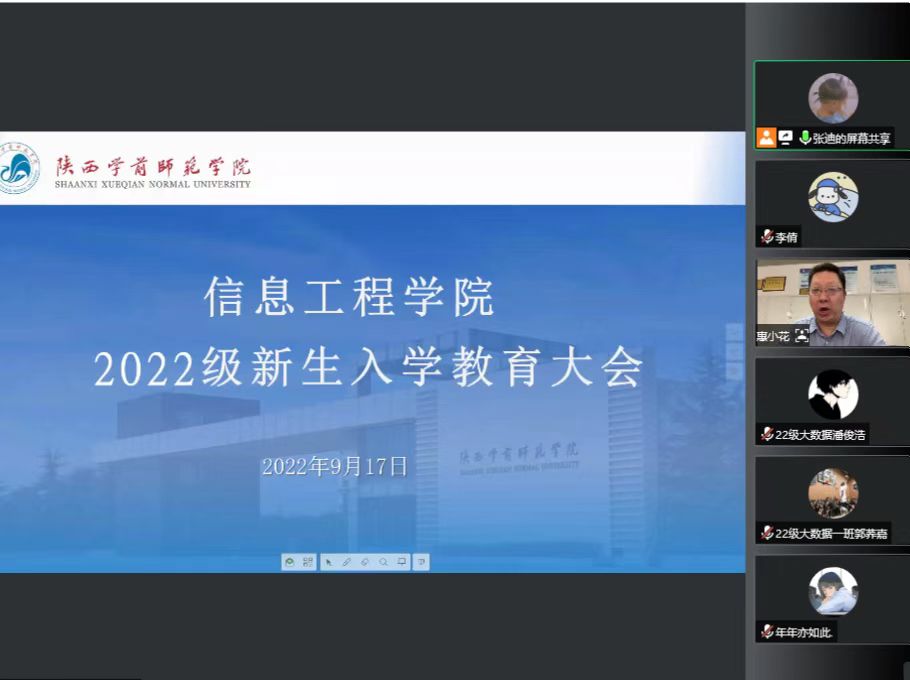Click the slide title 信息工程学院
Viewport: 910px width, 680px height.
tap(349, 298)
